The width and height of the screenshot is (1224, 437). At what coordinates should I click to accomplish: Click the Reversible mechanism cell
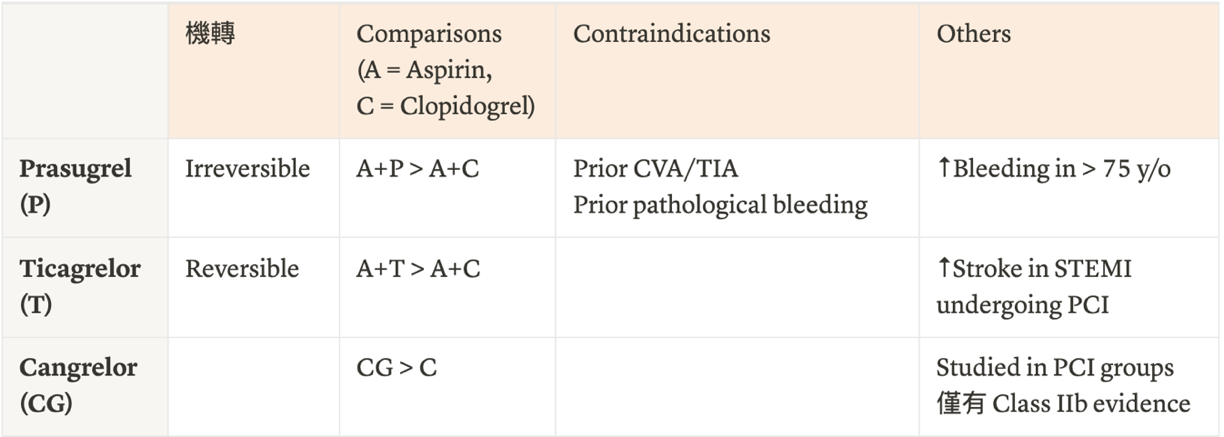254,287
